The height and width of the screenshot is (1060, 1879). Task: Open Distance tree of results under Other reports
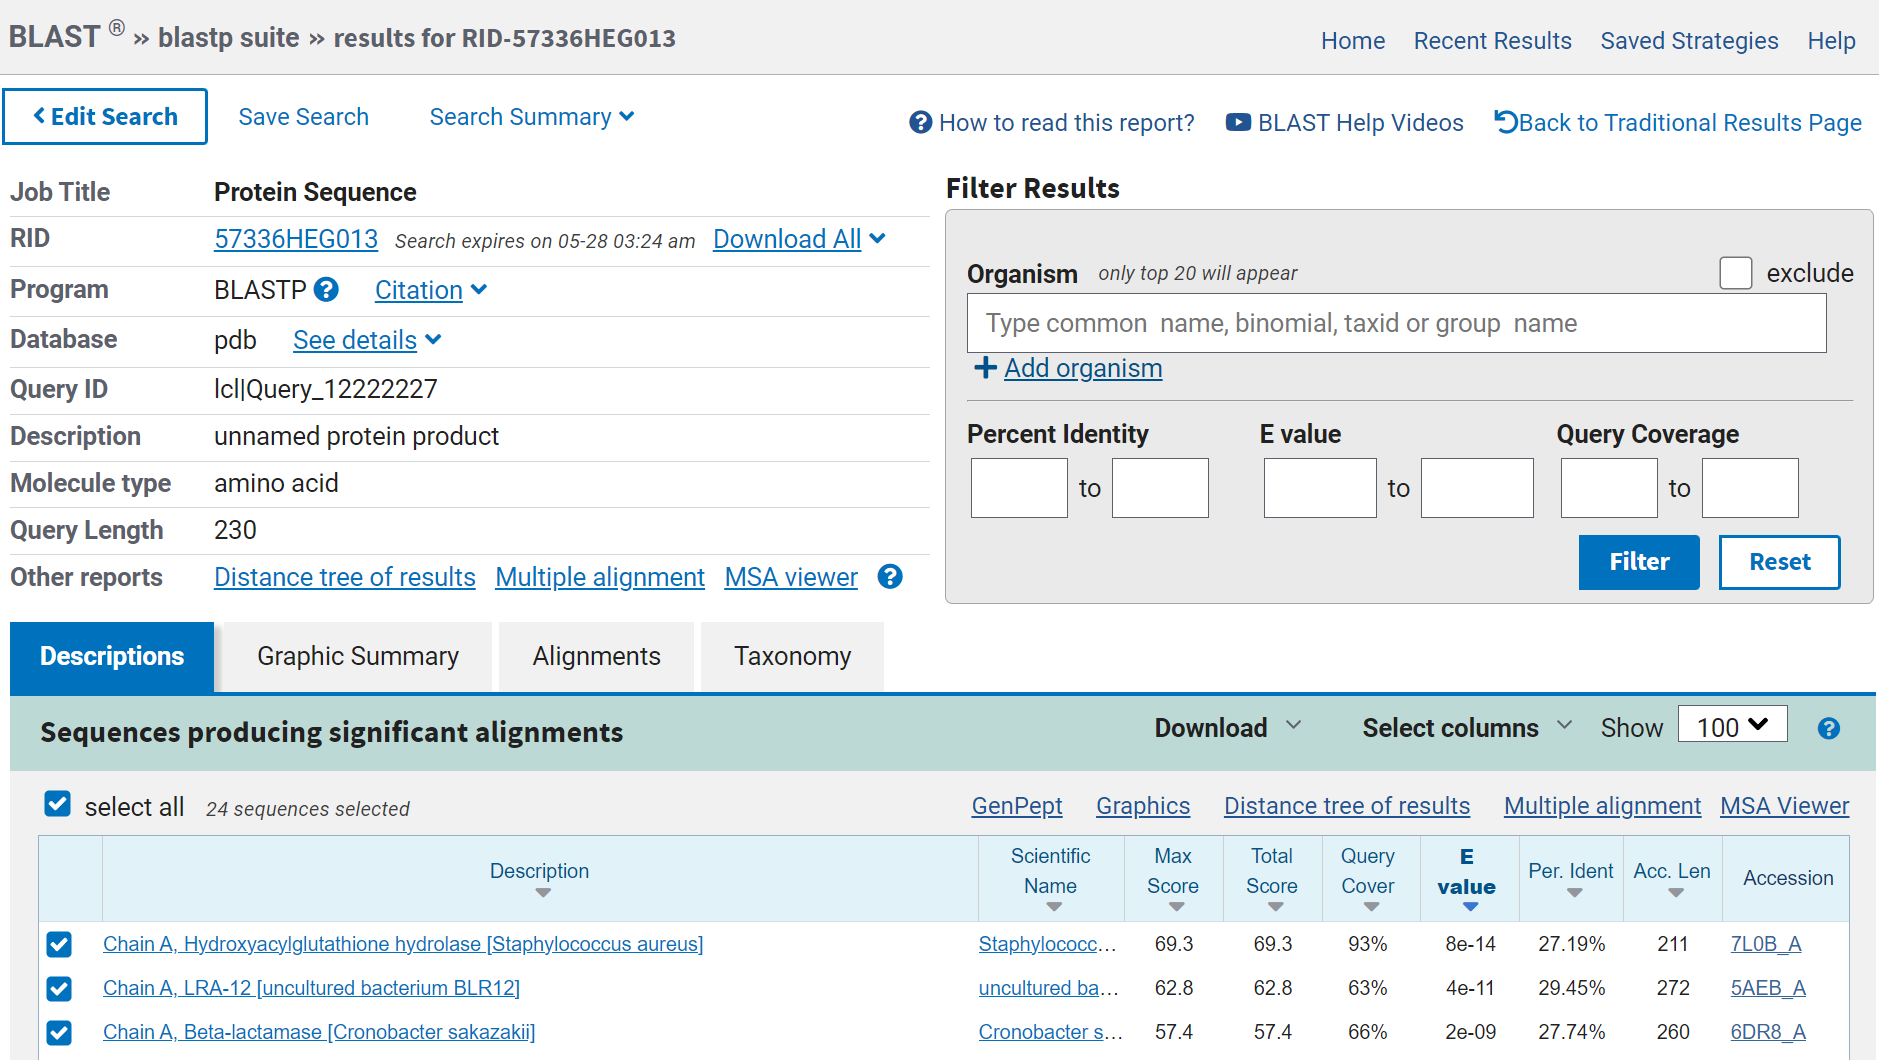tap(345, 577)
